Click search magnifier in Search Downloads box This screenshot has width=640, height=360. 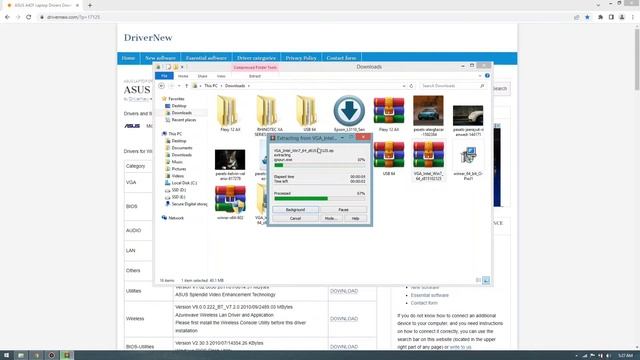pos(482,86)
